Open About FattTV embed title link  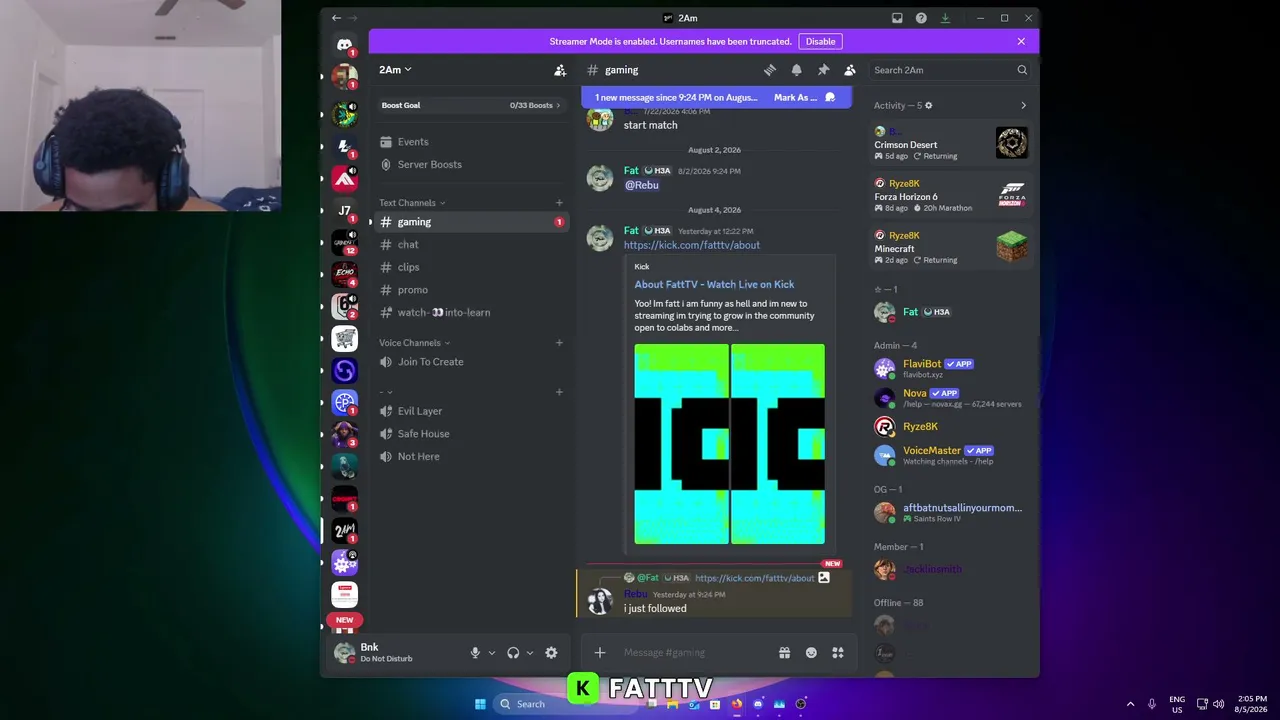714,284
